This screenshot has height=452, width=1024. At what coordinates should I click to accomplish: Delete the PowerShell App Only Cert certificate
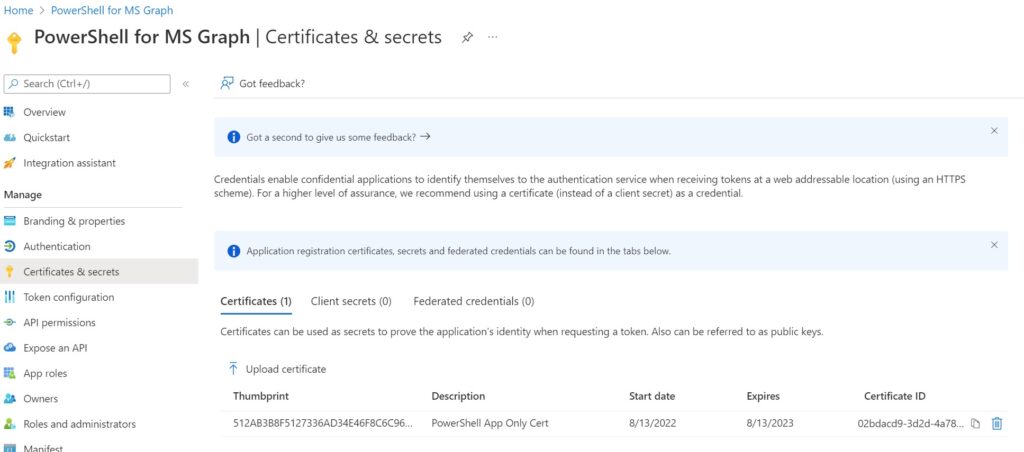click(997, 423)
